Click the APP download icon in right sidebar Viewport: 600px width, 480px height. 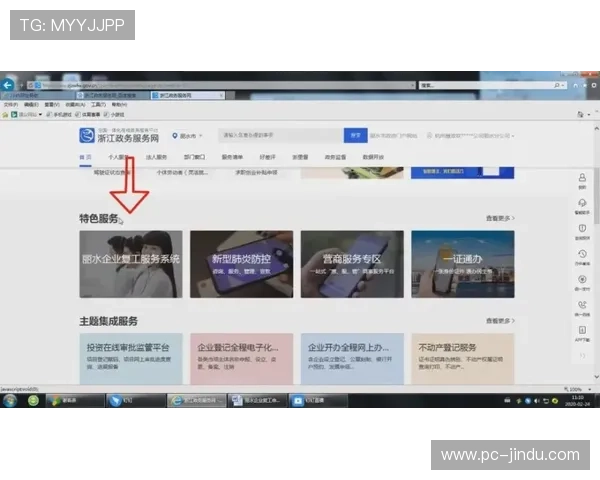click(582, 330)
